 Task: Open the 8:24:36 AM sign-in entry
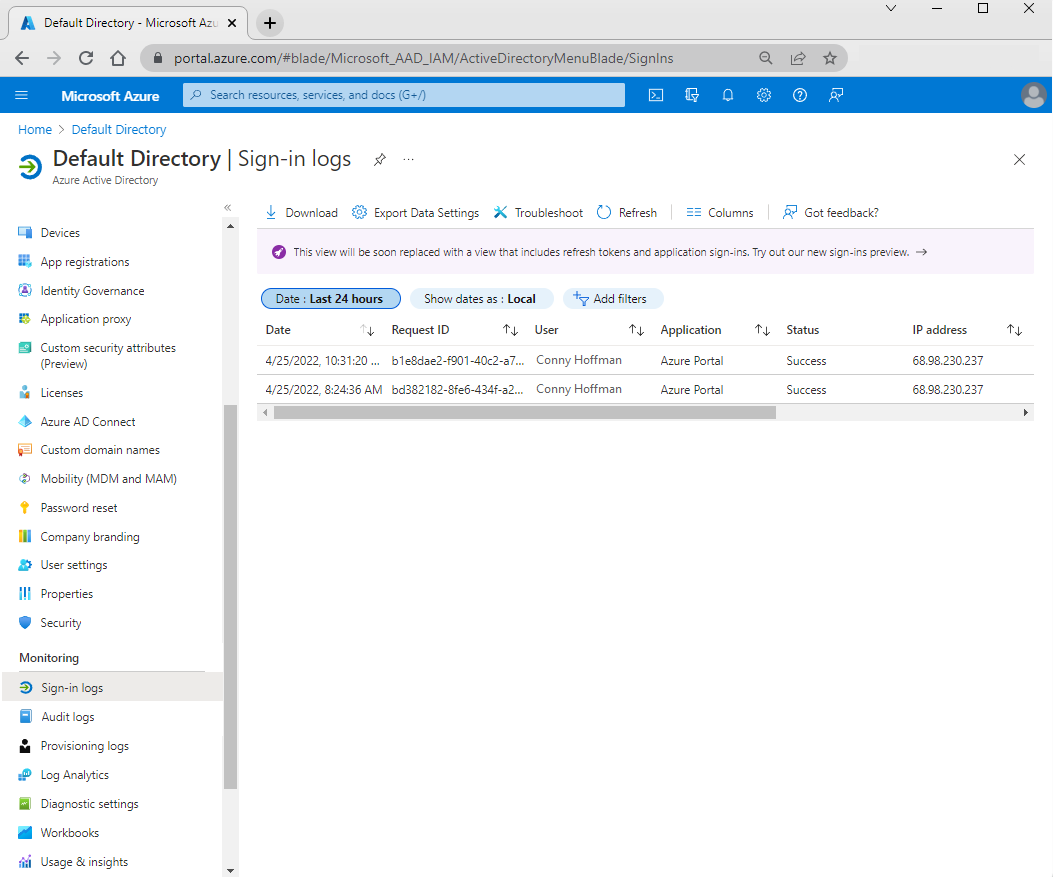[x=645, y=389]
